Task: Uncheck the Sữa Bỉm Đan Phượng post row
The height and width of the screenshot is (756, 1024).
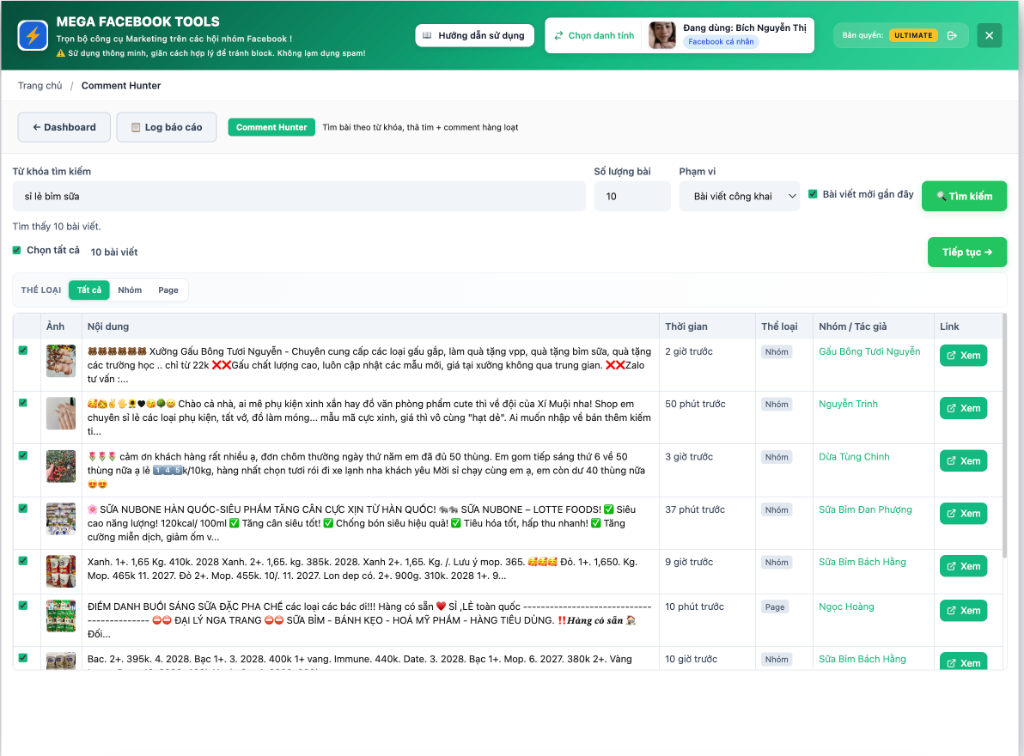Action: 23,509
